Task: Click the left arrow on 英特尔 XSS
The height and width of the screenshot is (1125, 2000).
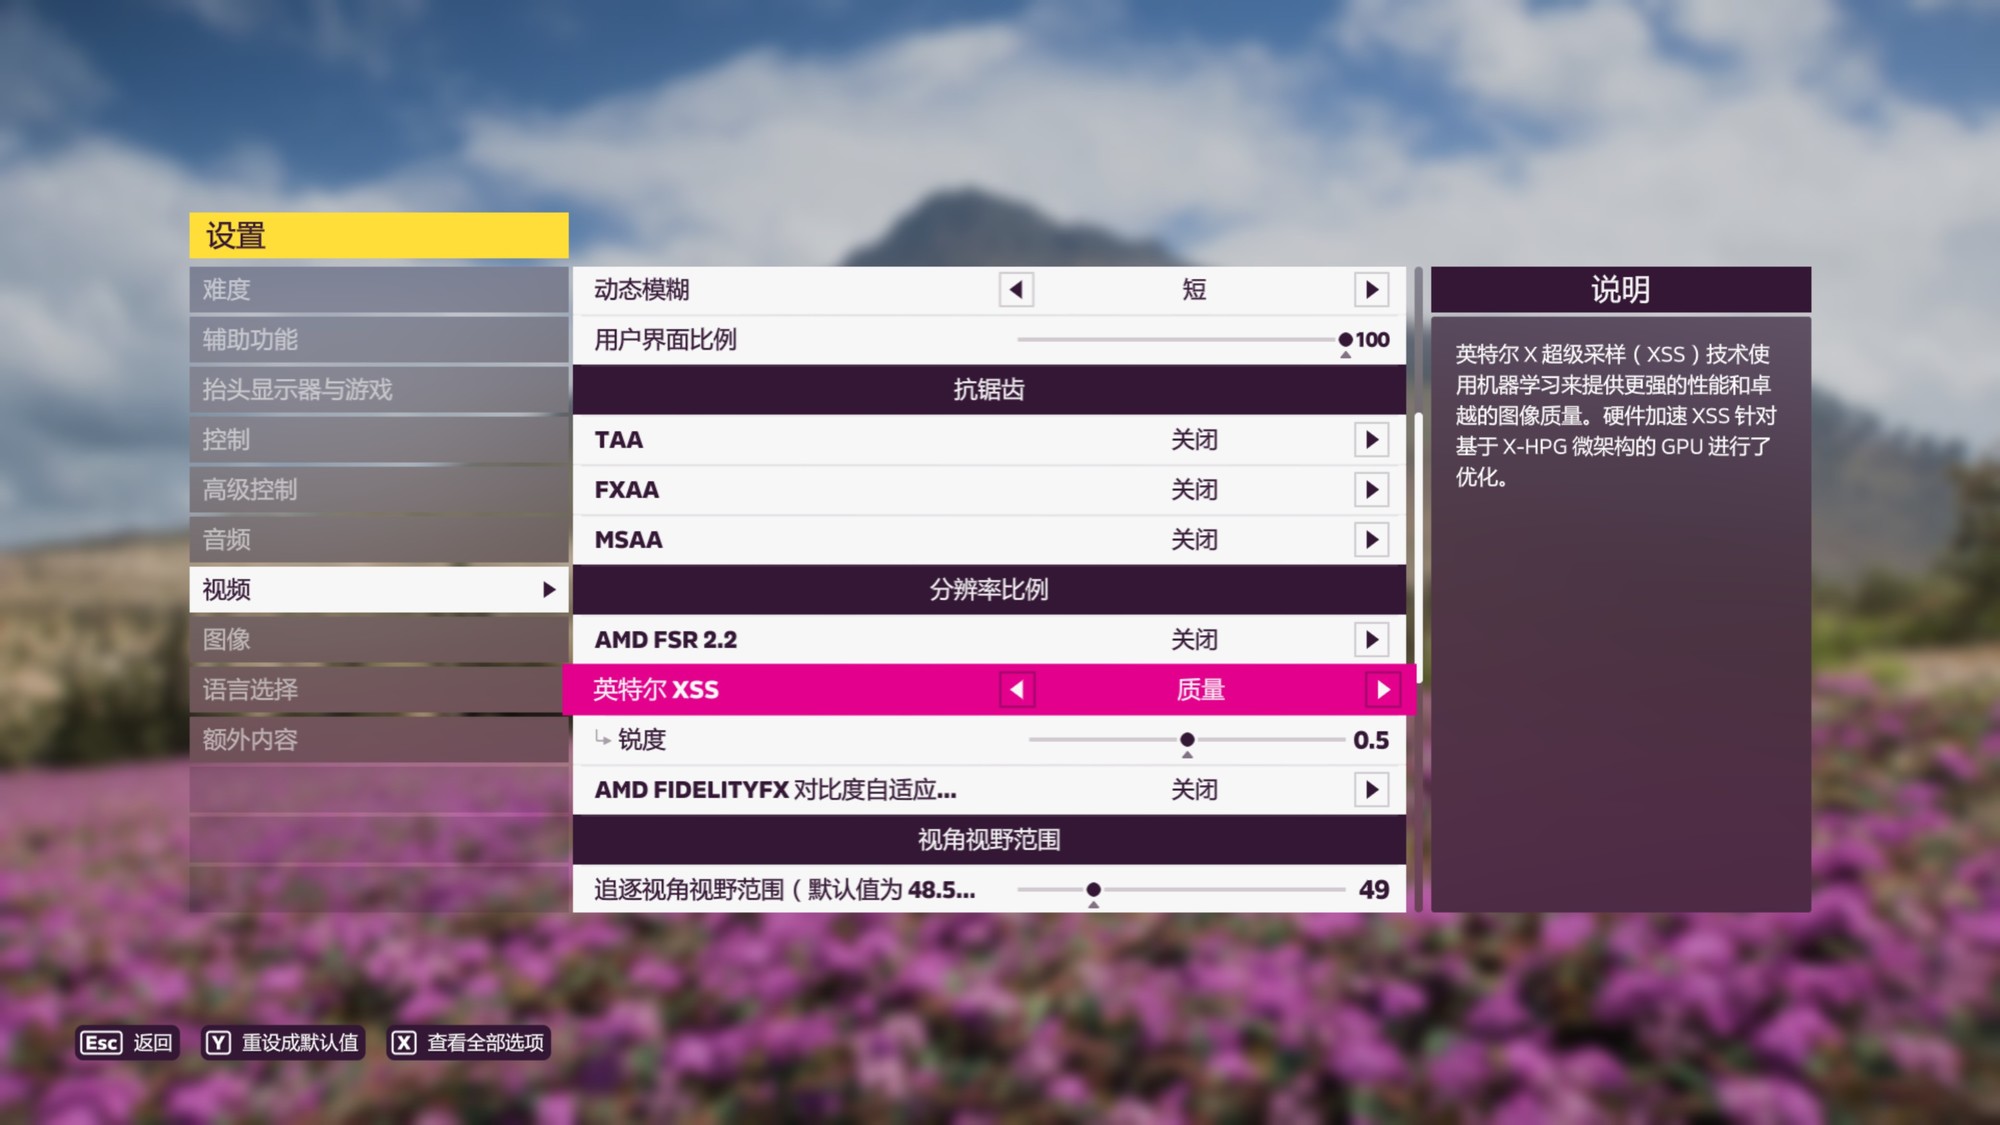Action: pyautogui.click(x=1016, y=690)
